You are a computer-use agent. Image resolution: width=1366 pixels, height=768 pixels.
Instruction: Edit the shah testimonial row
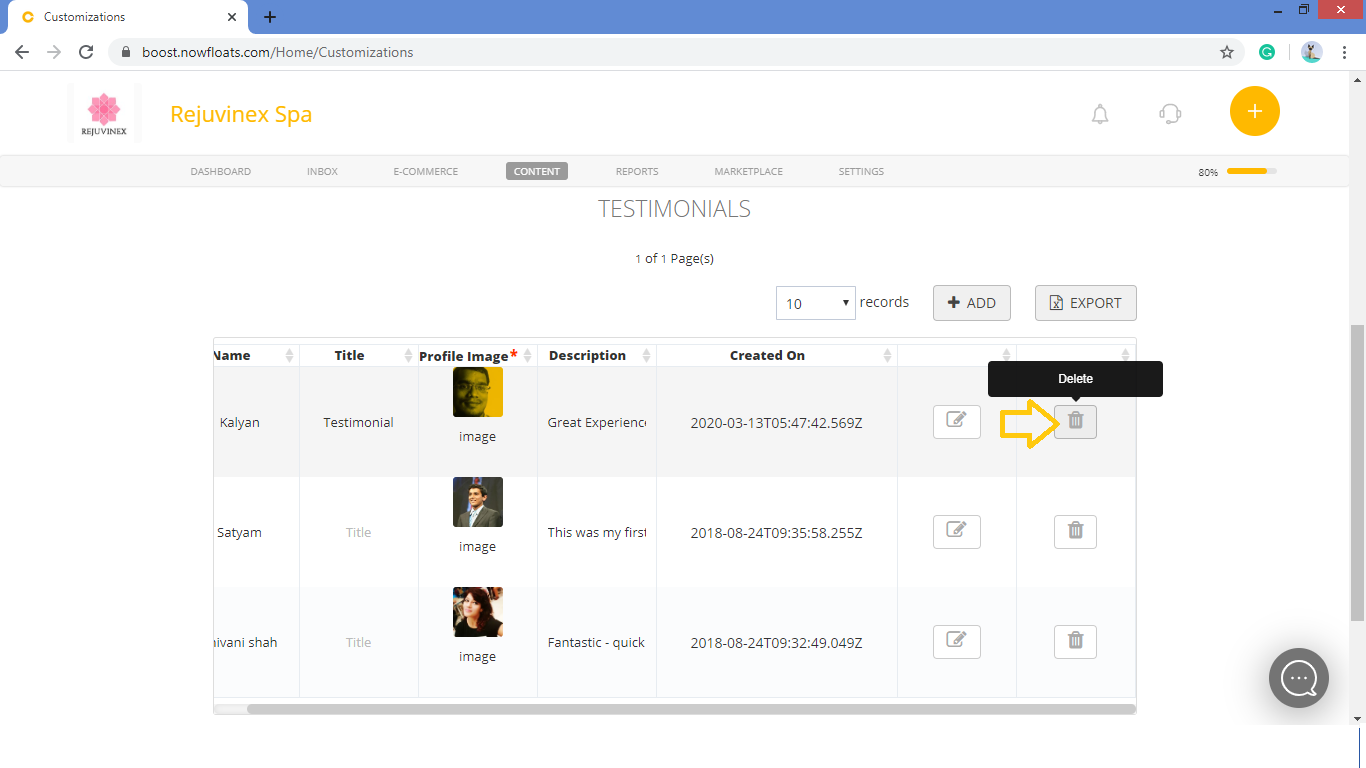957,642
